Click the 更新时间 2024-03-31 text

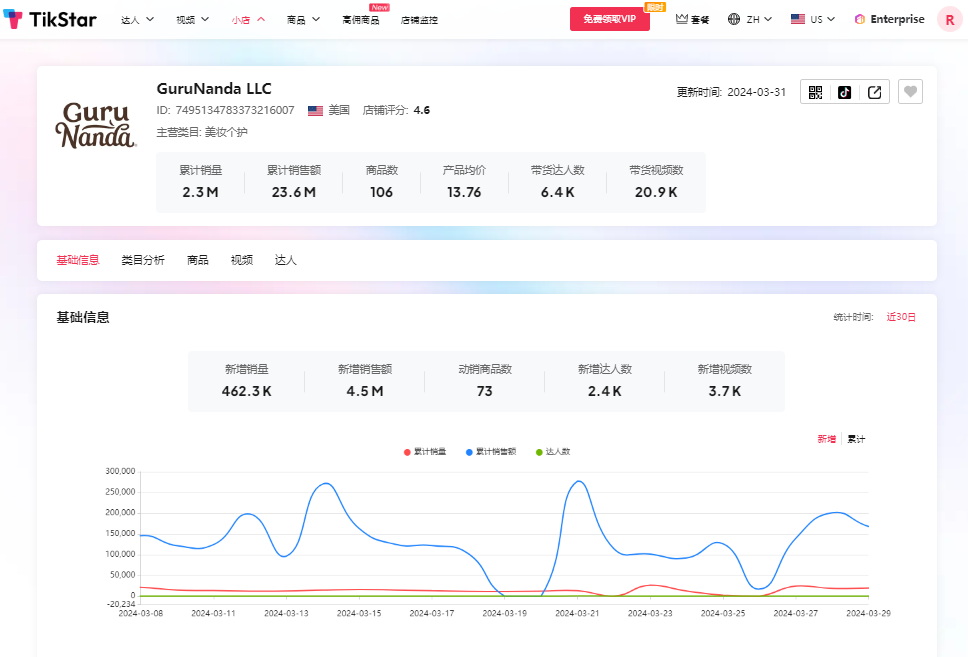(x=731, y=92)
